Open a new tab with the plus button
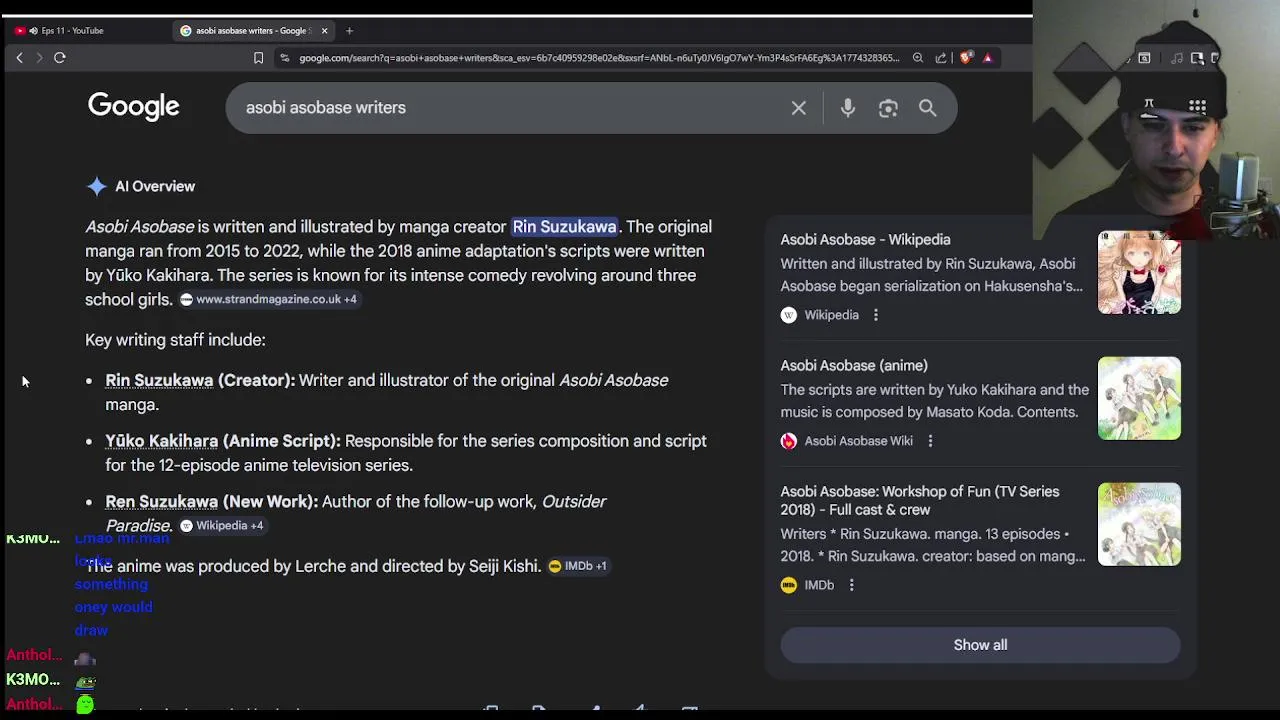Image resolution: width=1280 pixels, height=720 pixels. click(349, 31)
